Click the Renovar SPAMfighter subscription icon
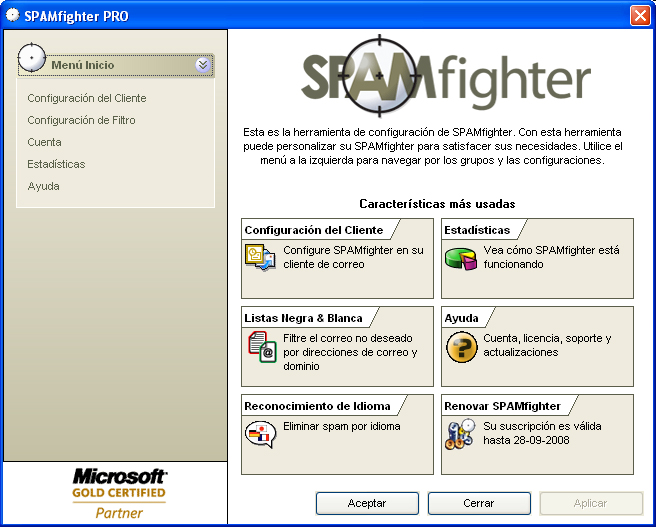Viewport: 656px width, 527px height. [460, 434]
